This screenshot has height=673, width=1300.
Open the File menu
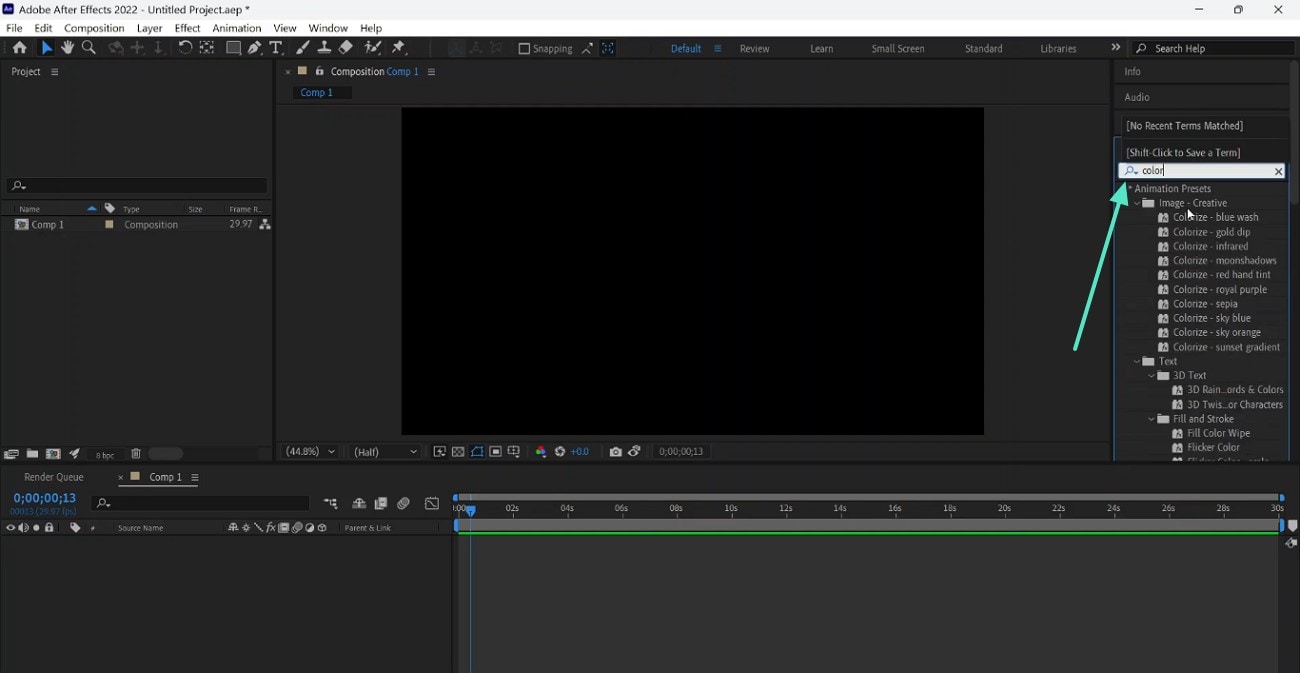coord(14,28)
